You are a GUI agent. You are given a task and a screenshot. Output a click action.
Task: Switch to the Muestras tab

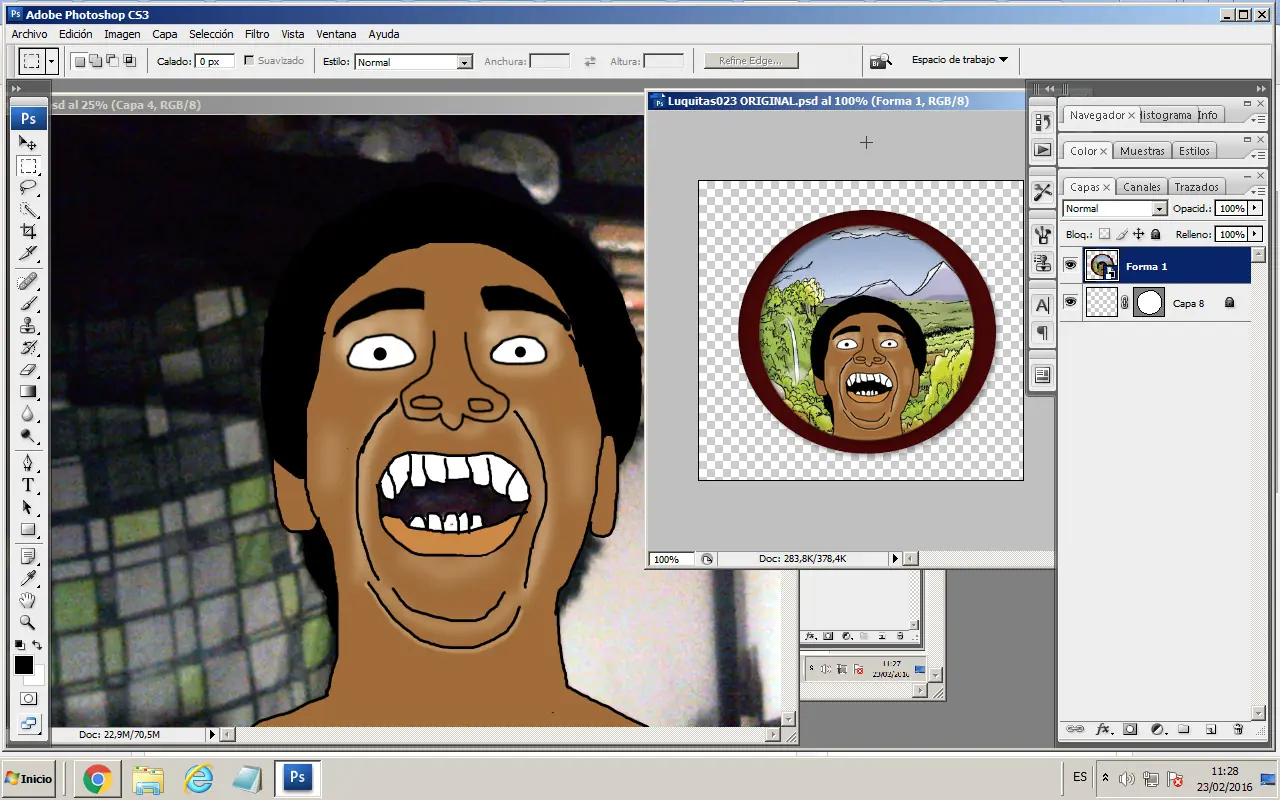(x=1142, y=151)
